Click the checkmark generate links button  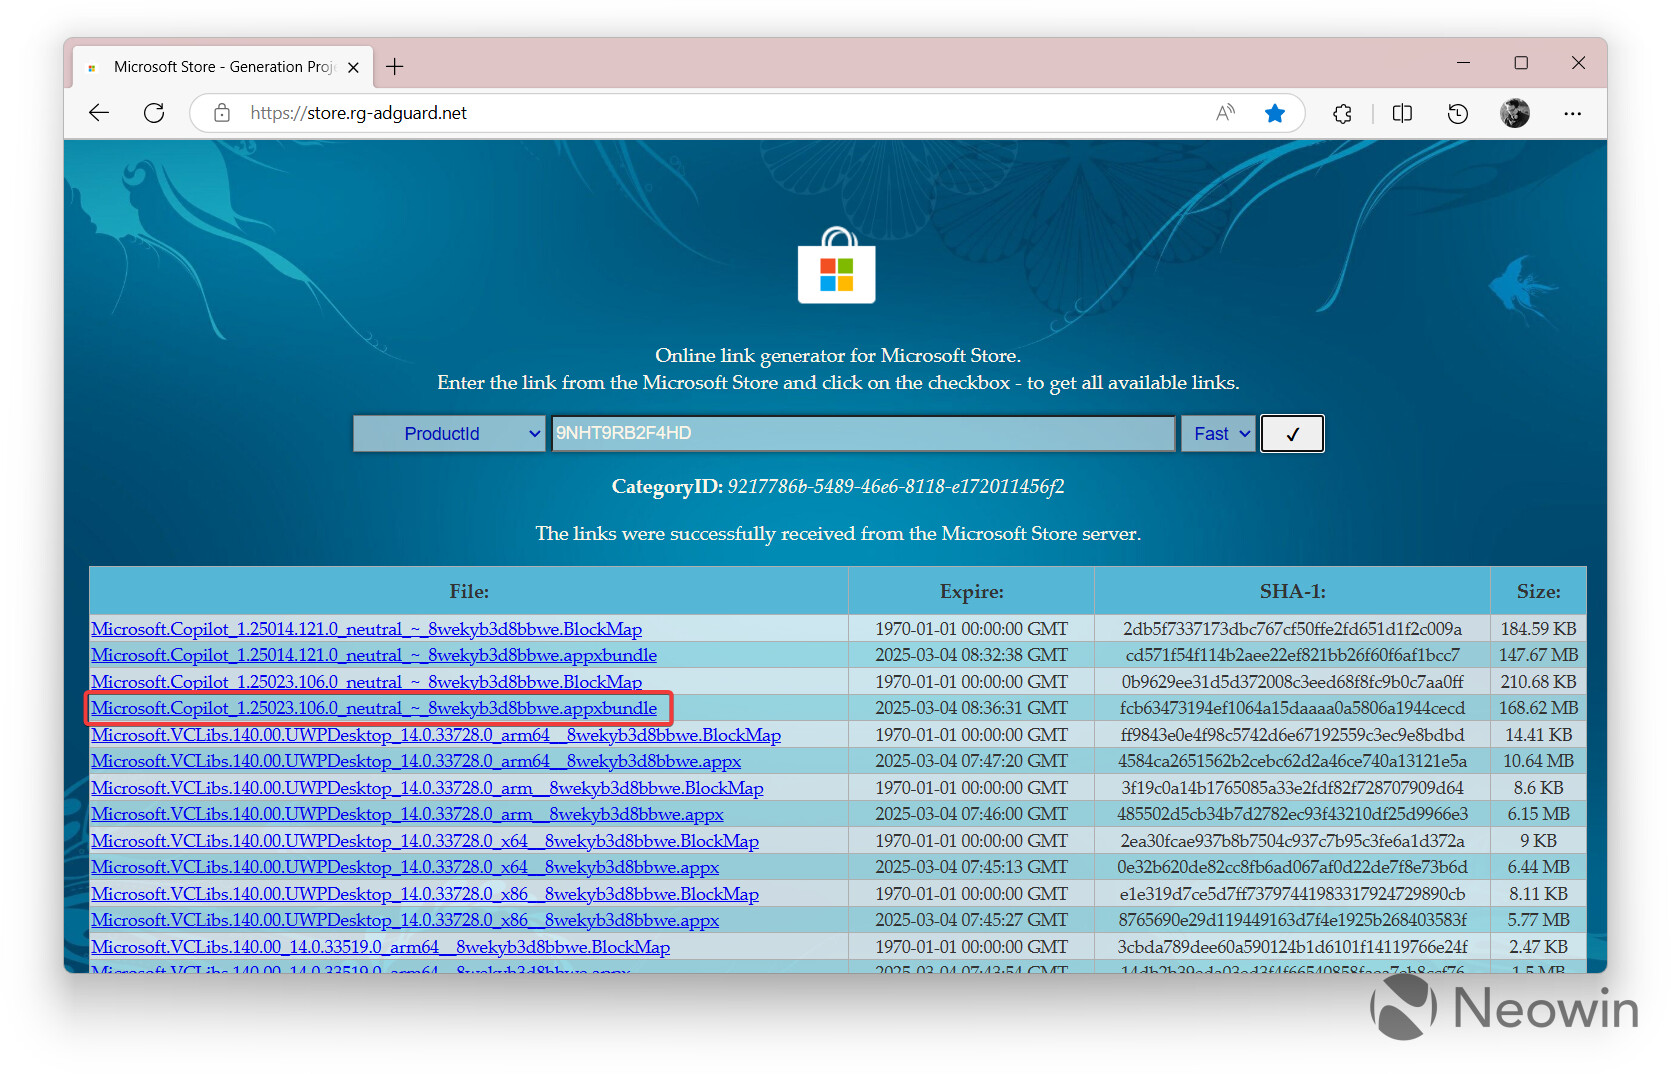tap(1292, 434)
